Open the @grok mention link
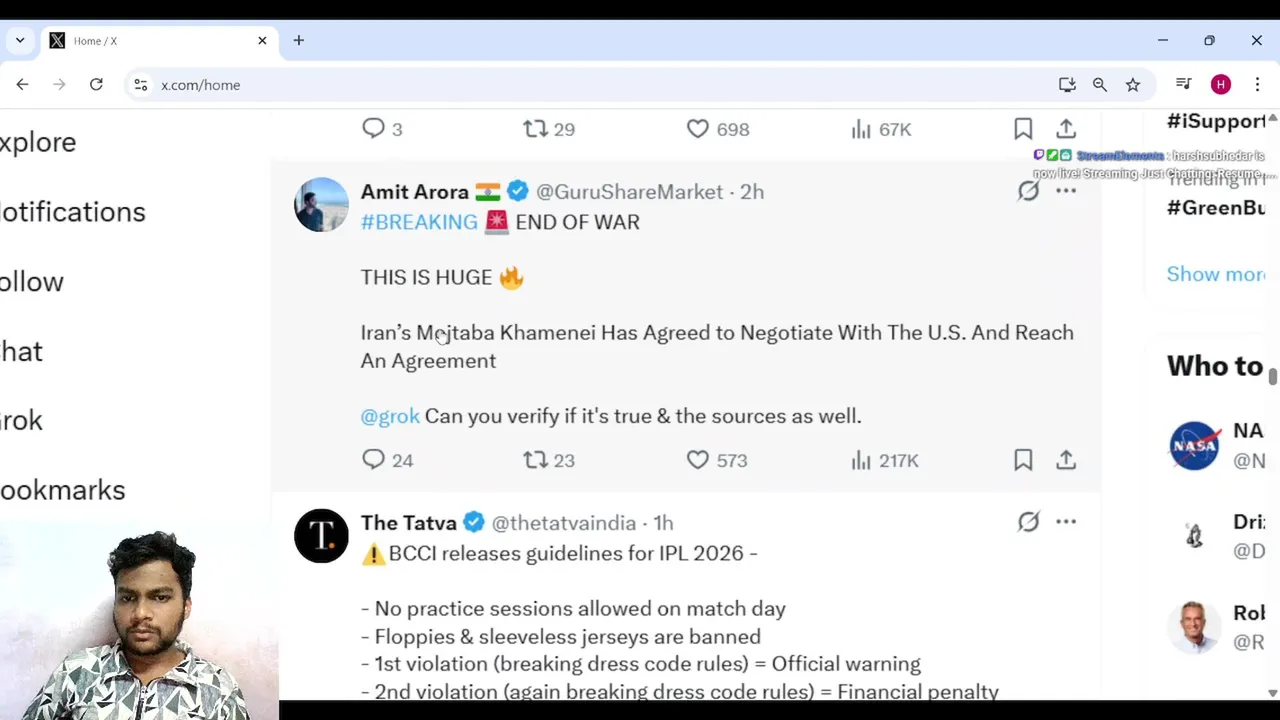The height and width of the screenshot is (720, 1280). coord(390,416)
